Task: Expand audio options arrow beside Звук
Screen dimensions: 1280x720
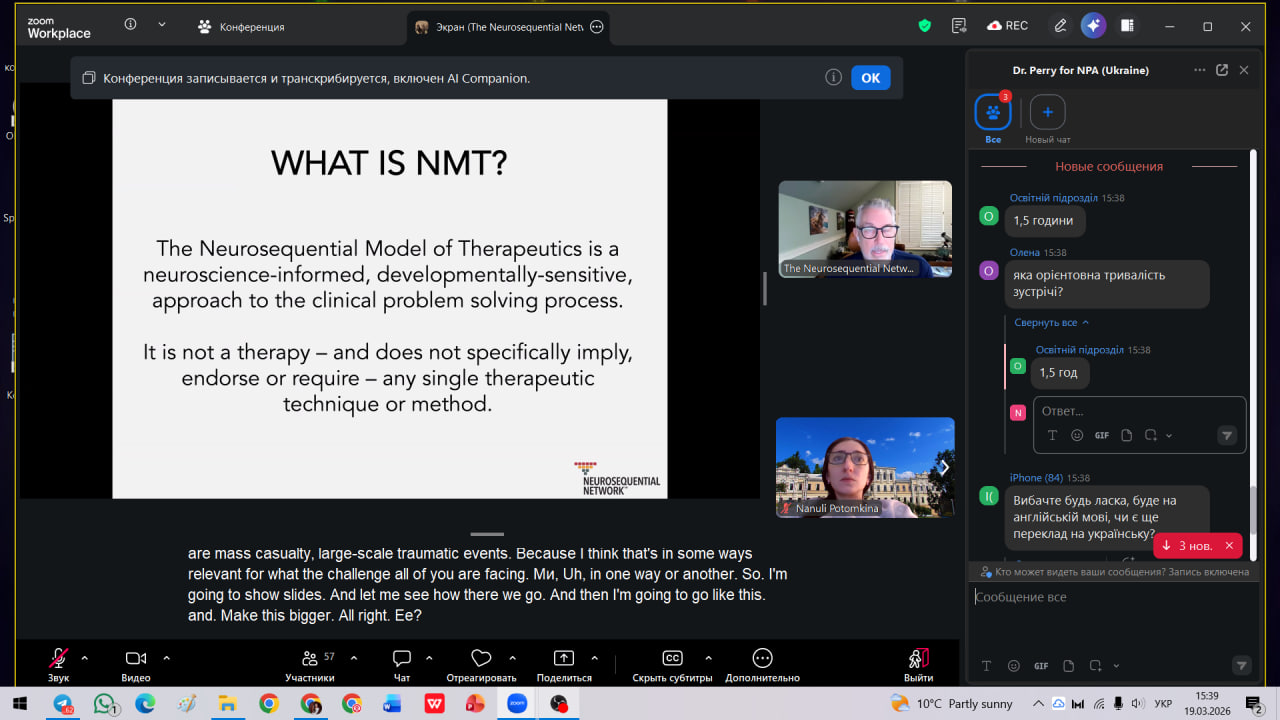Action: pyautogui.click(x=84, y=658)
